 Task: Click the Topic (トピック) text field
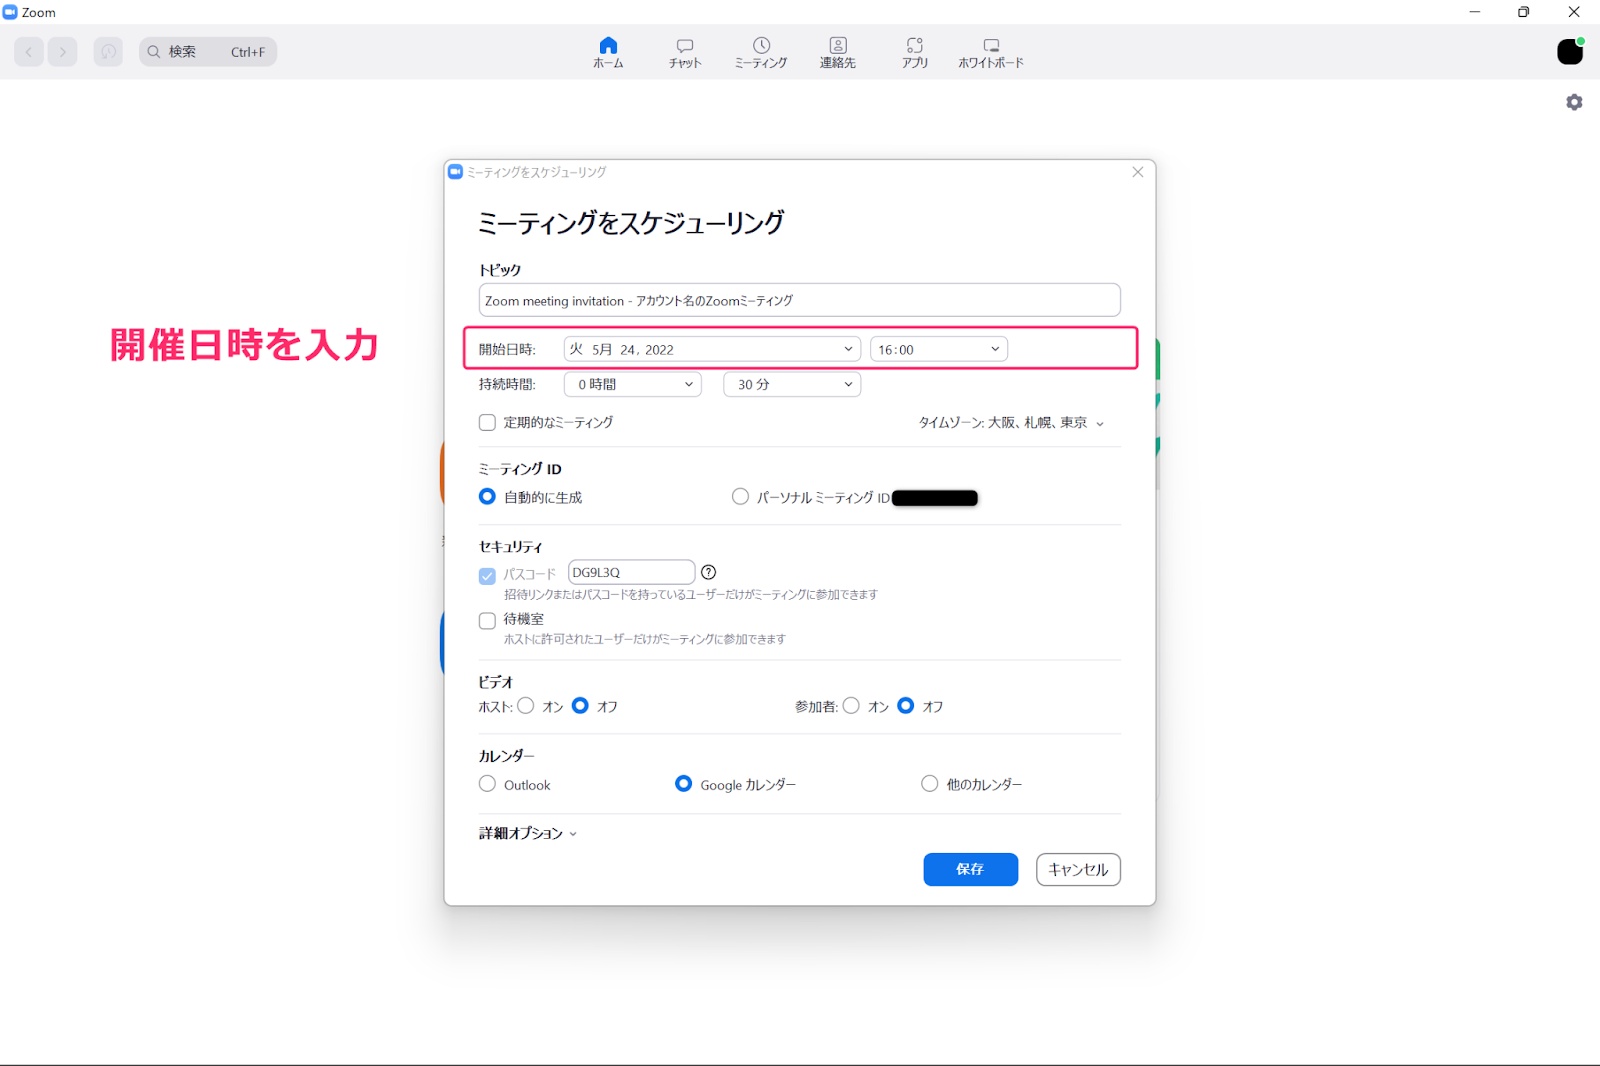click(799, 300)
